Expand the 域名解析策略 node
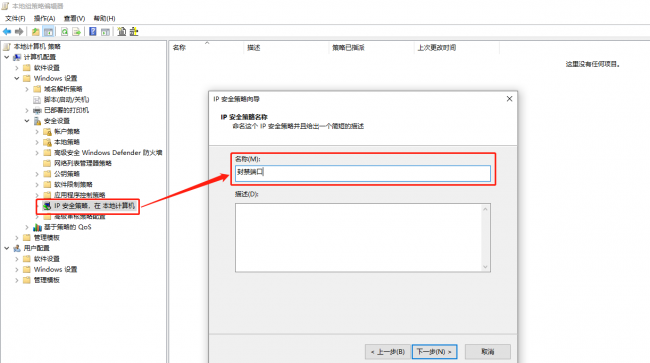 (x=27, y=89)
